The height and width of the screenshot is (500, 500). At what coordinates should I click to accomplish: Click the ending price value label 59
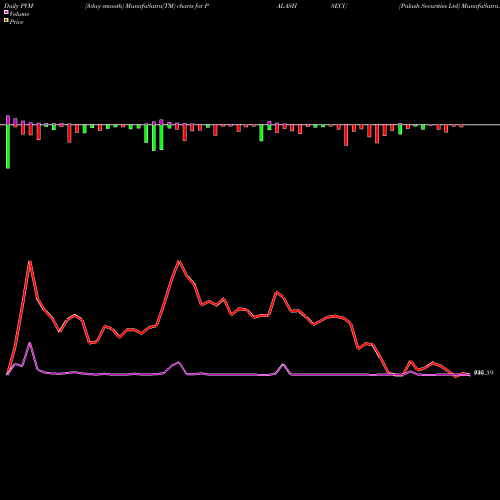pyautogui.click(x=483, y=373)
